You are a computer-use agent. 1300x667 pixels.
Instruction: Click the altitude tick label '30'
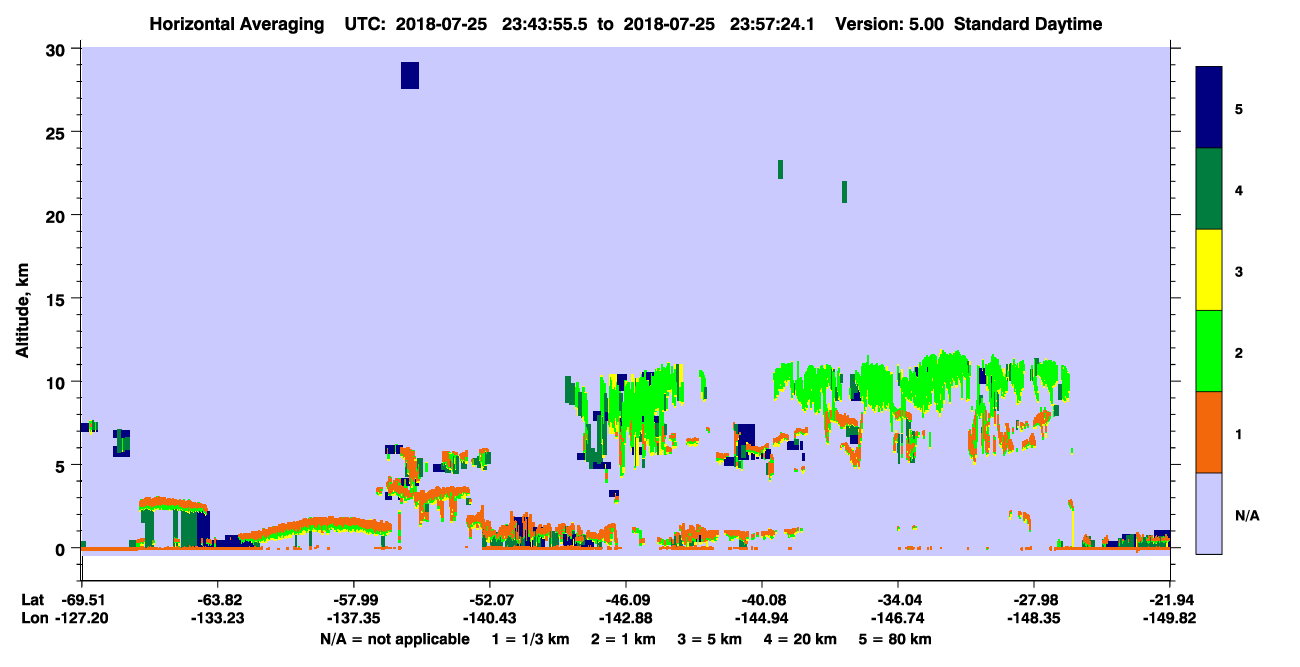pyautogui.click(x=58, y=49)
